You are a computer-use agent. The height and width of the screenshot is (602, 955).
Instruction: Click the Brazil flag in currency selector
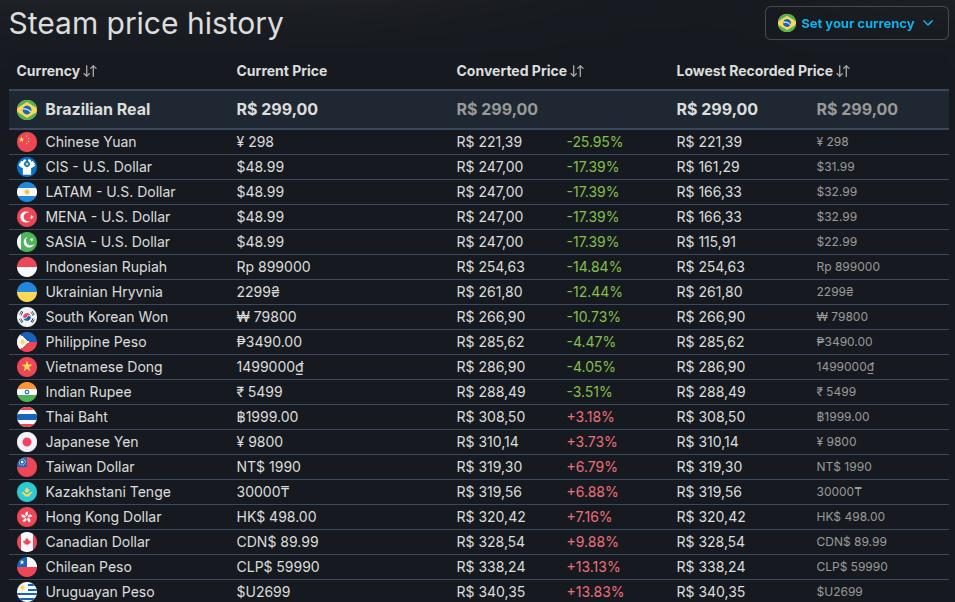coord(786,23)
